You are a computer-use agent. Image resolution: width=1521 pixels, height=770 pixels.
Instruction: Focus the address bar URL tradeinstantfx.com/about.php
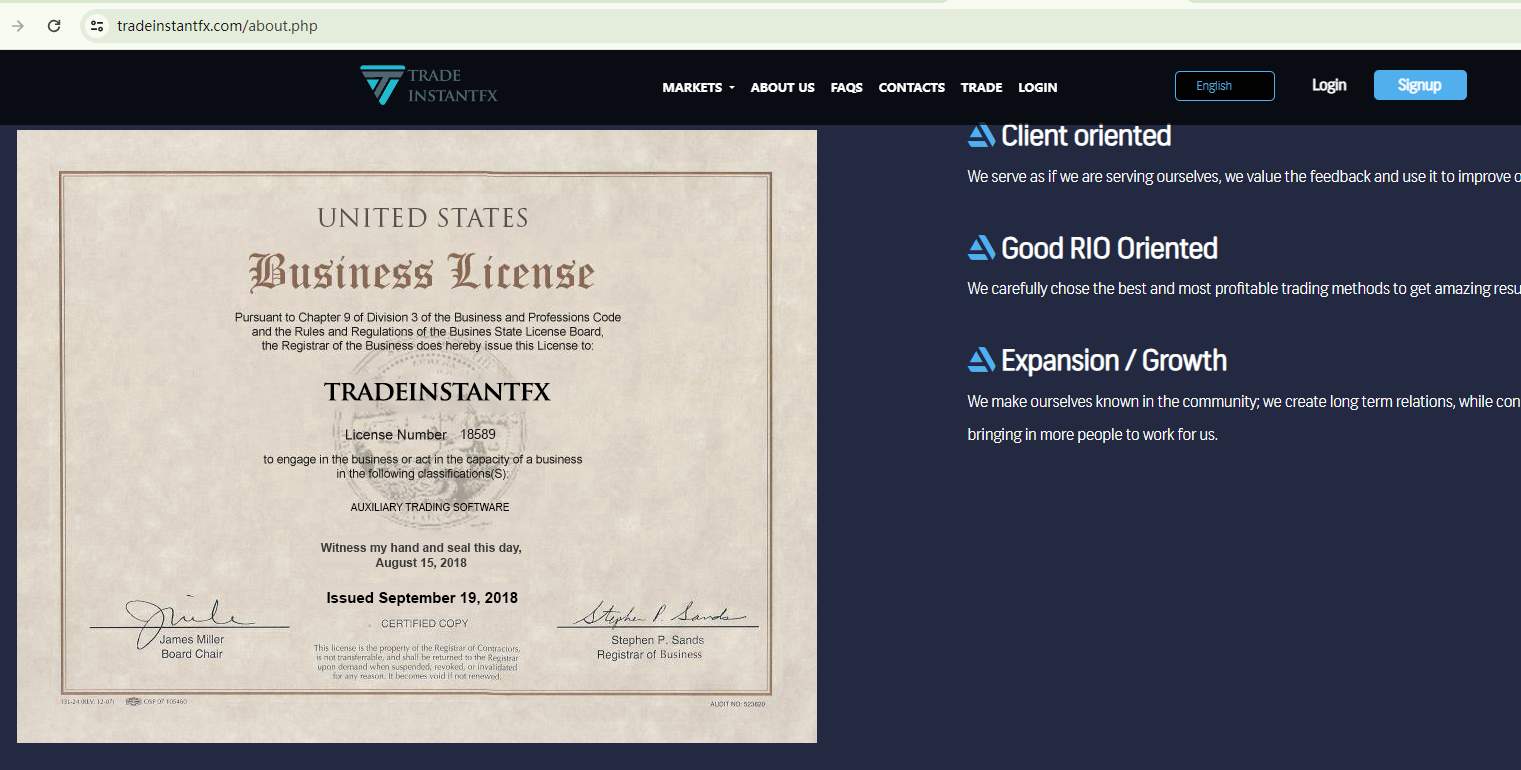pyautogui.click(x=217, y=26)
